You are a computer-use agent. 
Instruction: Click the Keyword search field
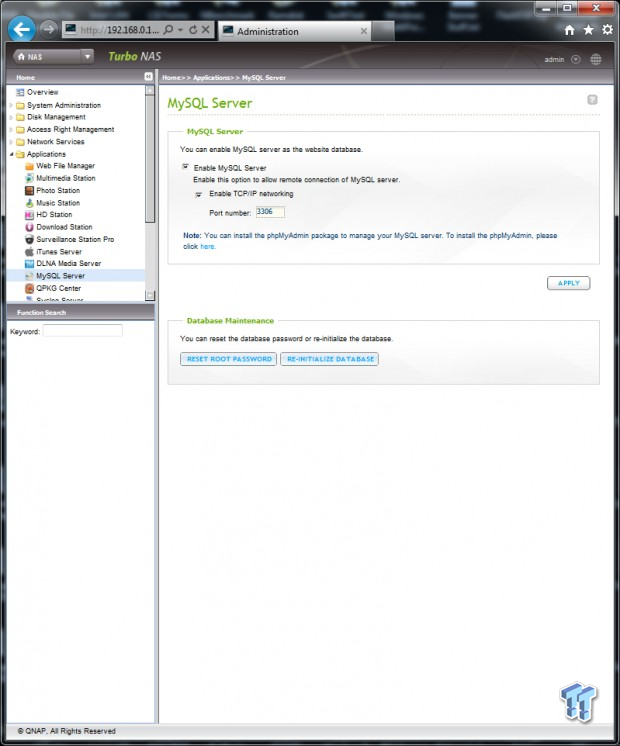[x=83, y=331]
